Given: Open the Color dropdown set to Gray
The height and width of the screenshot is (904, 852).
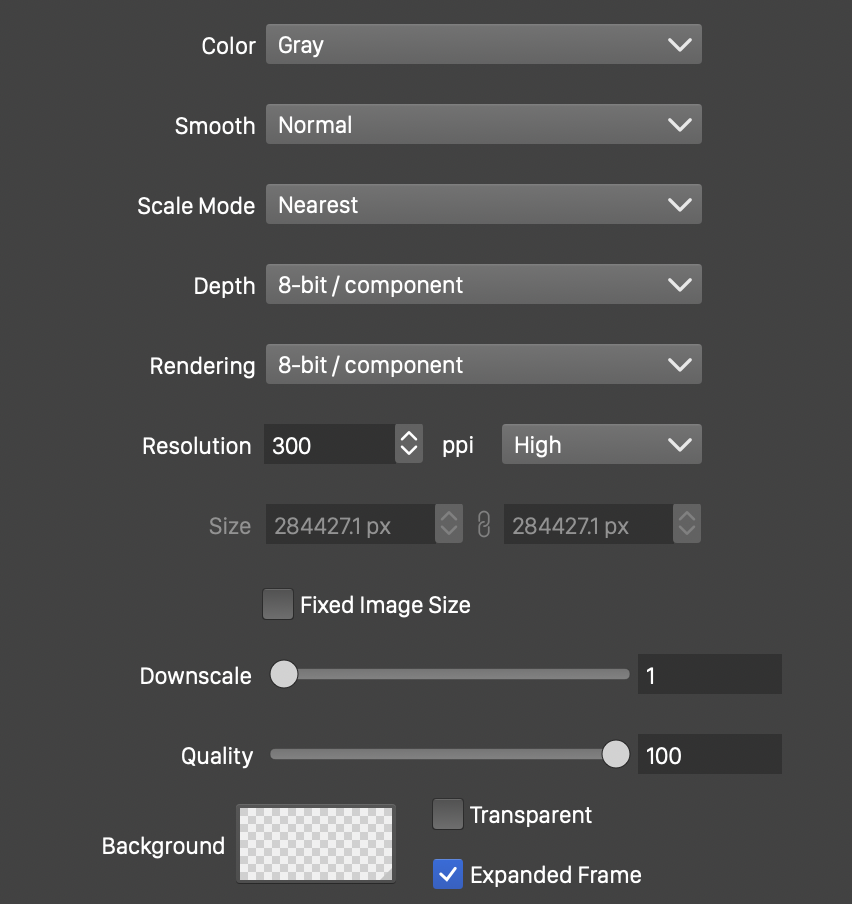Looking at the screenshot, I should click(x=483, y=45).
